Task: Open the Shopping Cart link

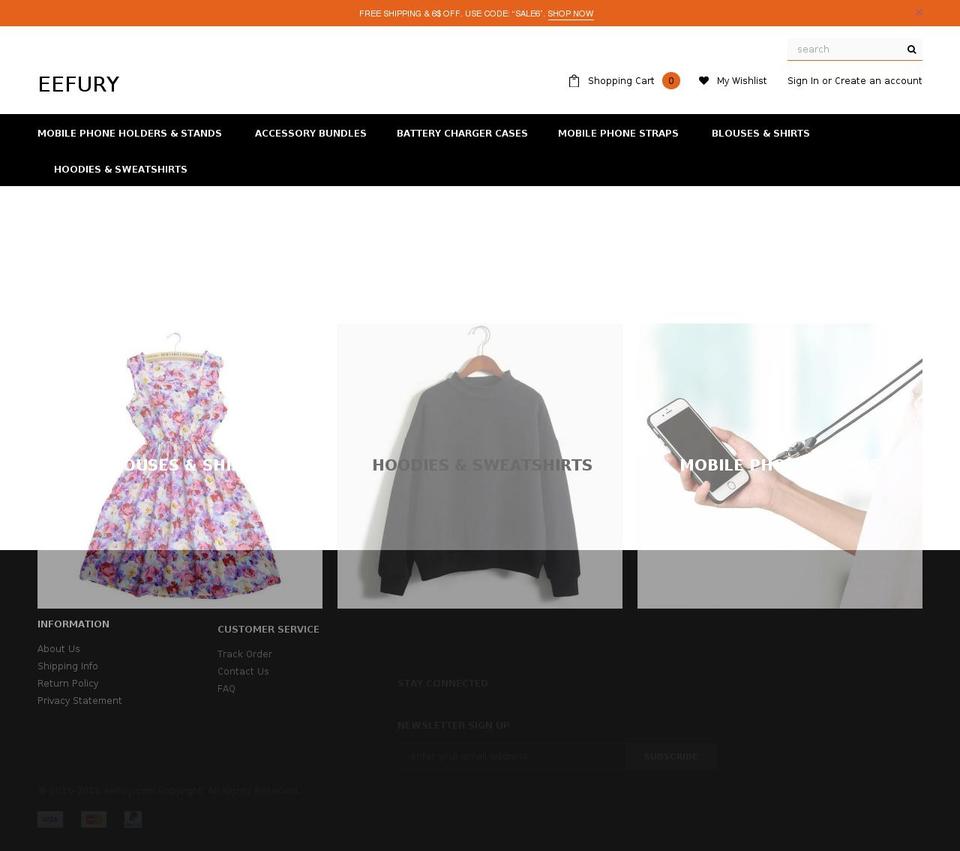Action: point(621,81)
